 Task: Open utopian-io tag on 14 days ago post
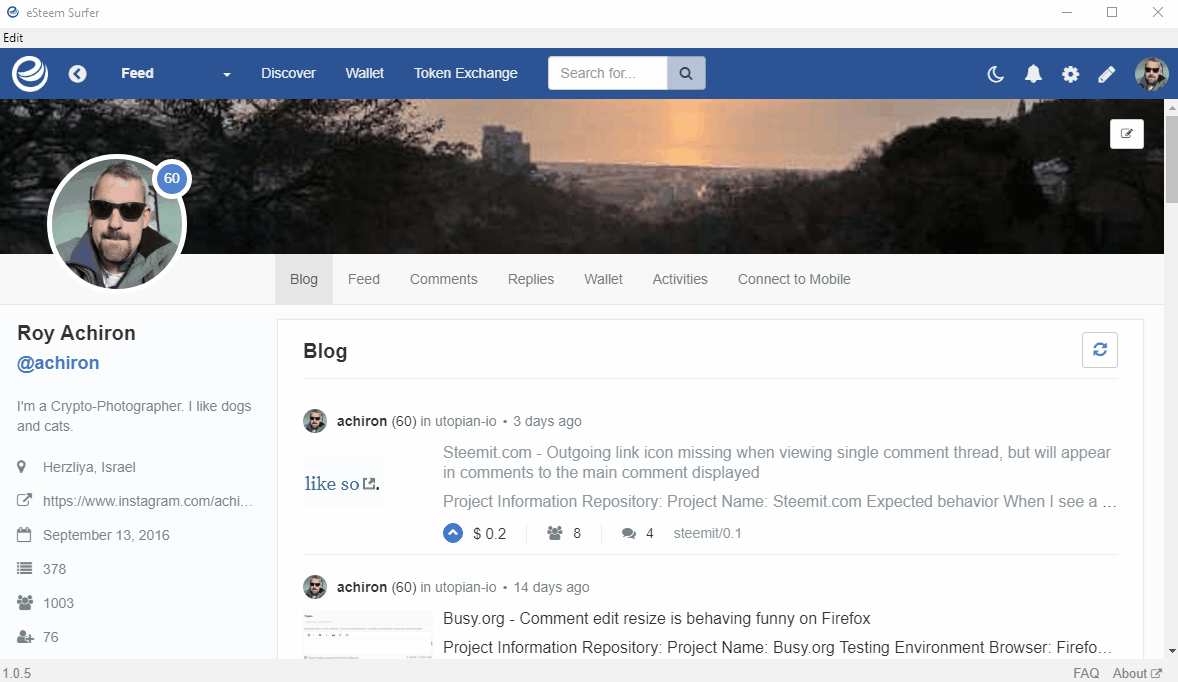pyautogui.click(x=466, y=587)
